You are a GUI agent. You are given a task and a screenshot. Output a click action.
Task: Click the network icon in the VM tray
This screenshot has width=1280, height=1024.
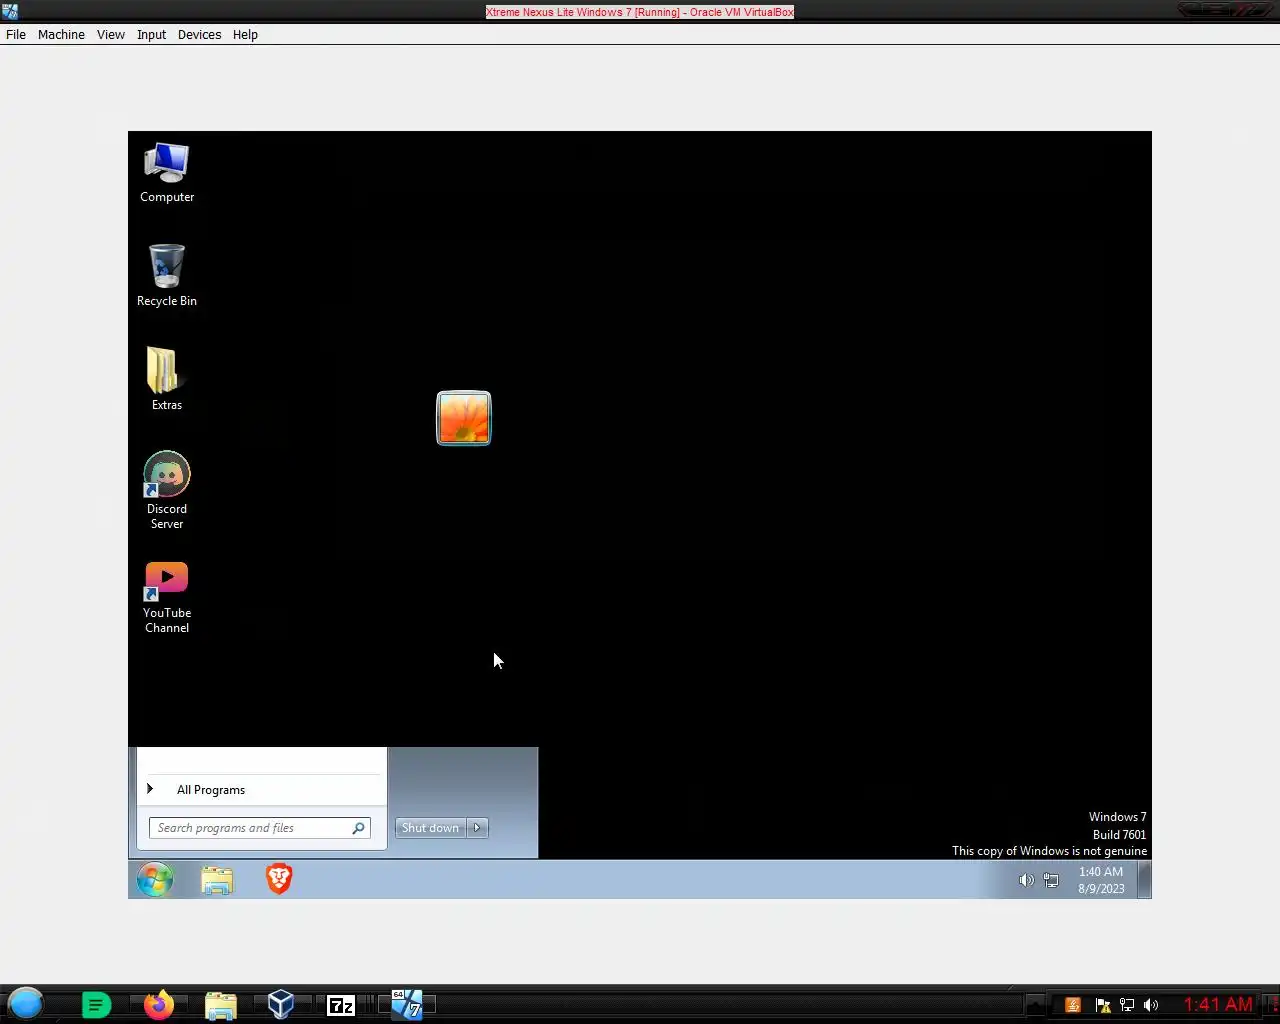pyautogui.click(x=1051, y=880)
